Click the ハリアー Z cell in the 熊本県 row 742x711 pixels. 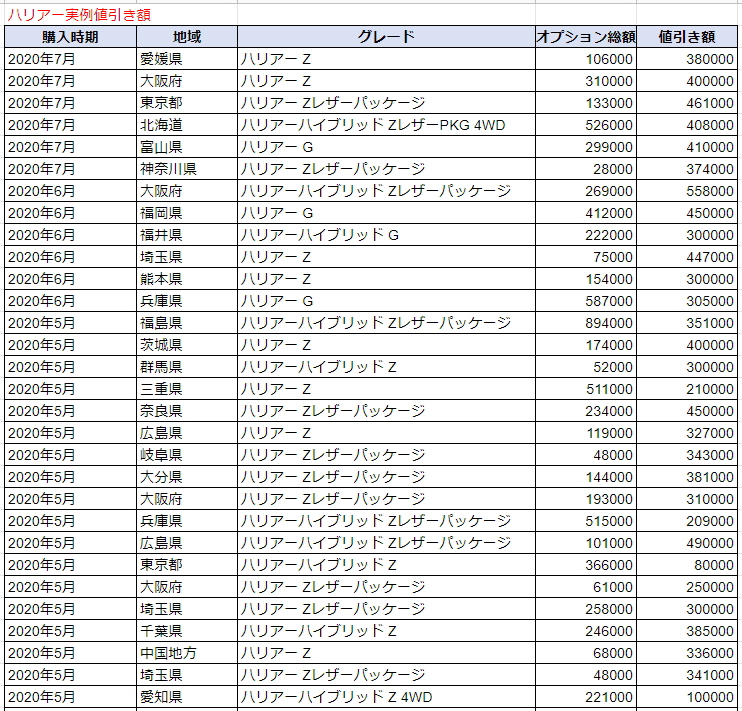[x=386, y=279]
